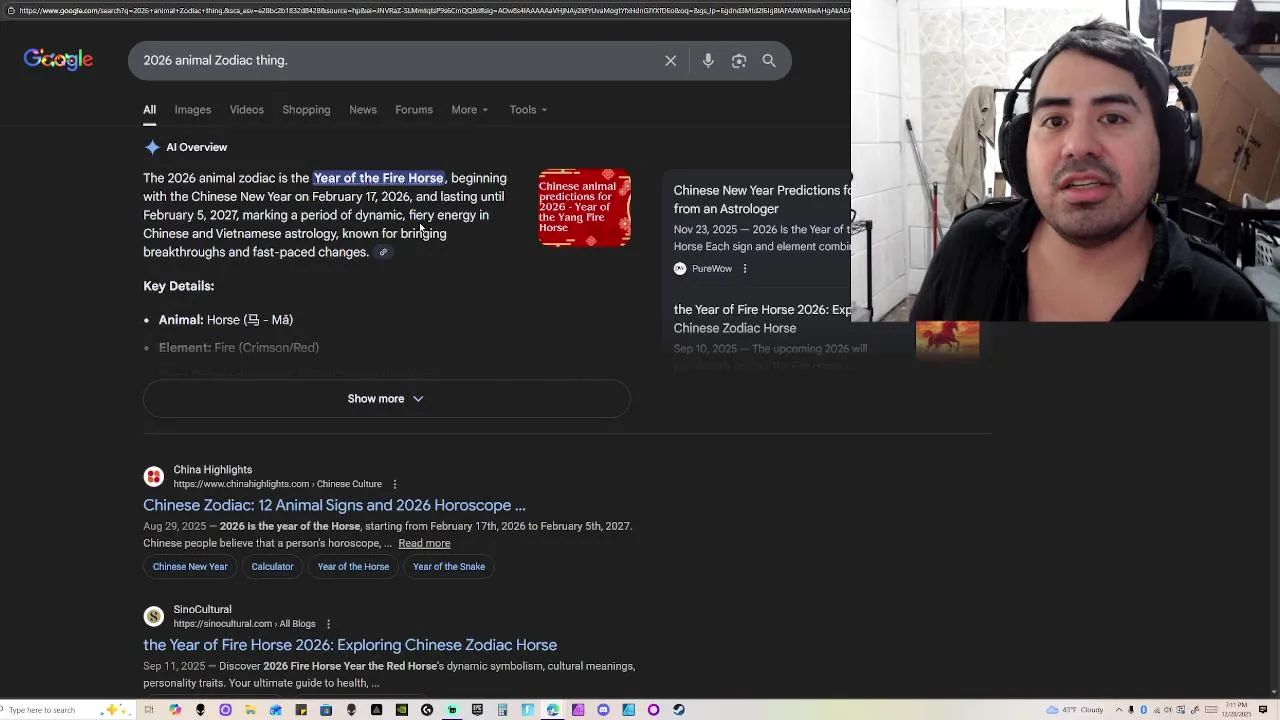Click the Key Details heading
Image resolution: width=1280 pixels, height=720 pixels.
(x=178, y=286)
